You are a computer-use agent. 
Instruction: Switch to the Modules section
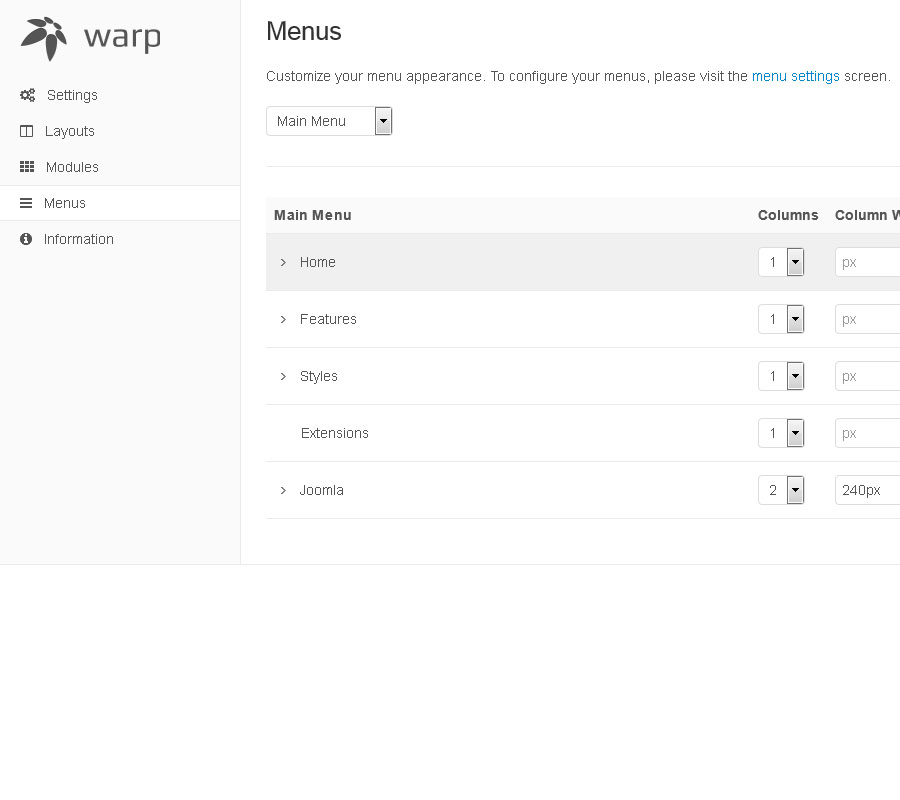coord(72,167)
